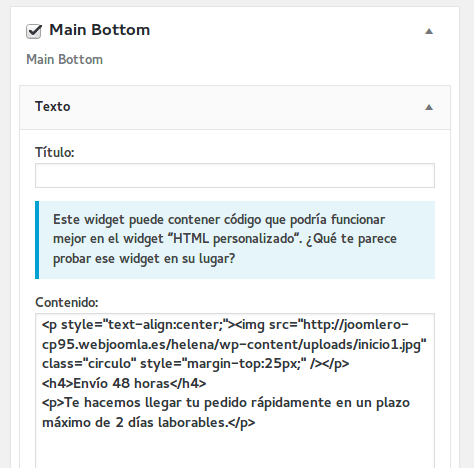Viewport: 474px width, 468px height.
Task: Select the Main Bottom heading text
Action: [x=100, y=30]
